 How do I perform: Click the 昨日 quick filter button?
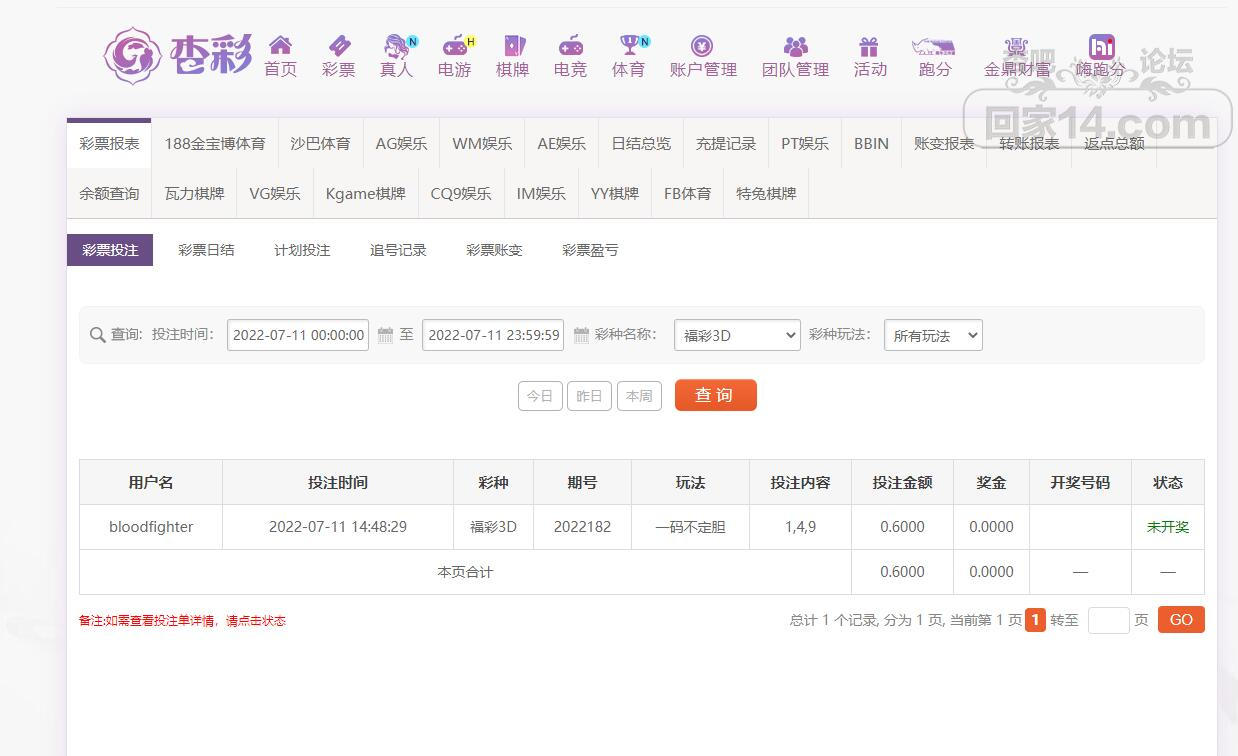(x=589, y=396)
